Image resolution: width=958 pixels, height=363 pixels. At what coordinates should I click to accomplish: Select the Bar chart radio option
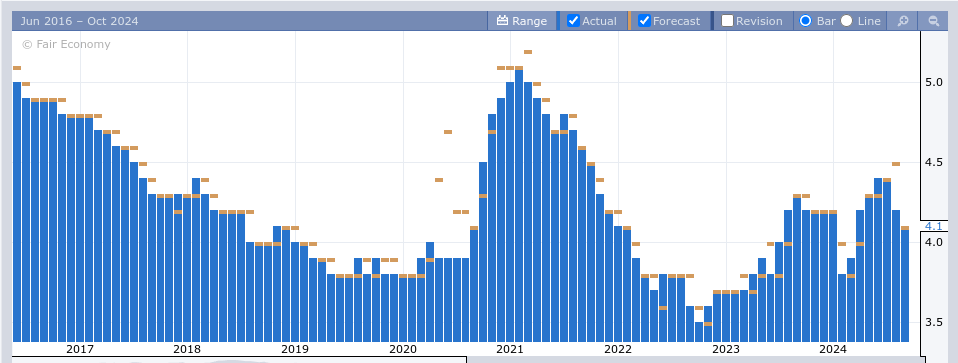click(805, 21)
